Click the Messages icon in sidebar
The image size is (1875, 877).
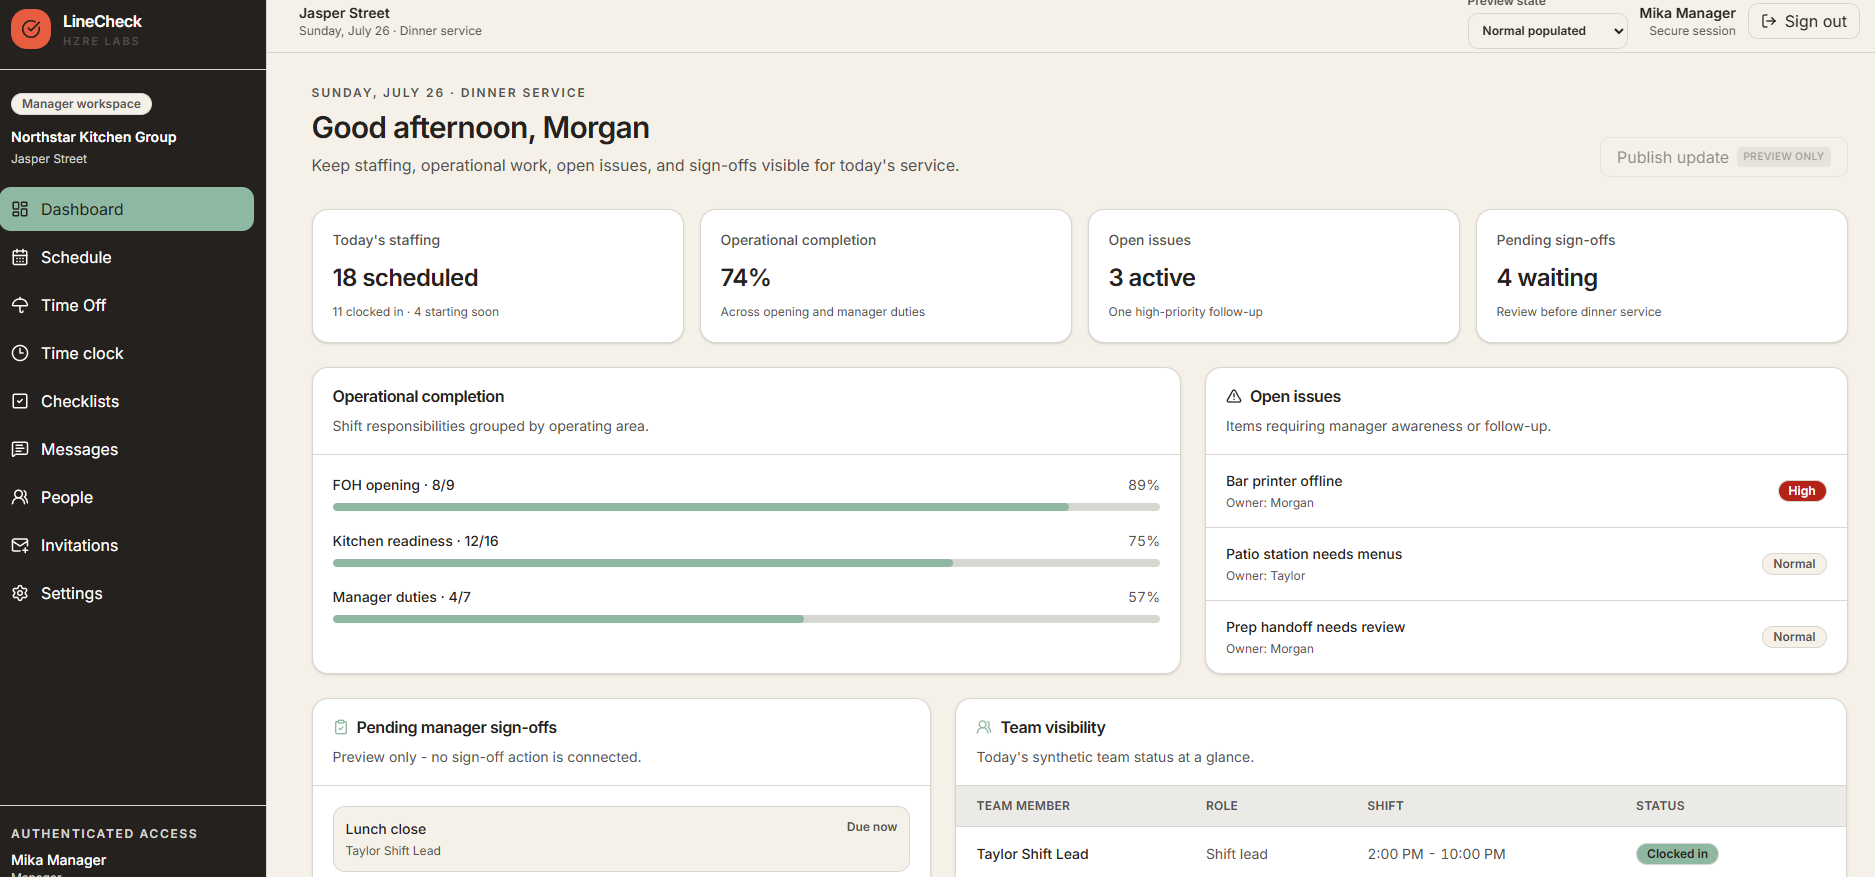pyautogui.click(x=20, y=449)
